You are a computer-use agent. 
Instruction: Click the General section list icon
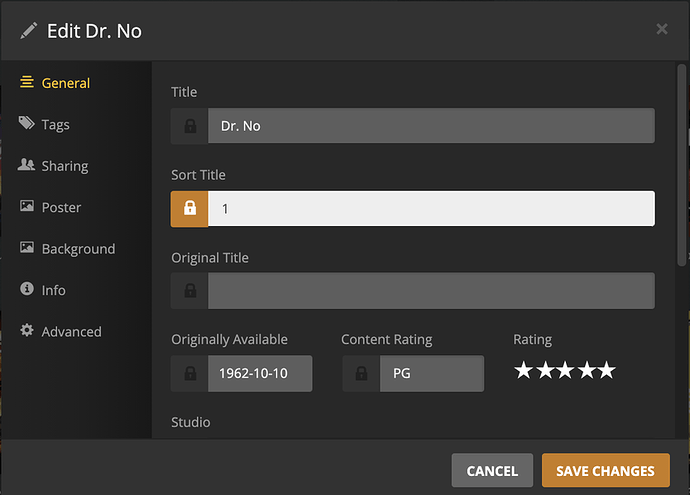click(x=27, y=82)
